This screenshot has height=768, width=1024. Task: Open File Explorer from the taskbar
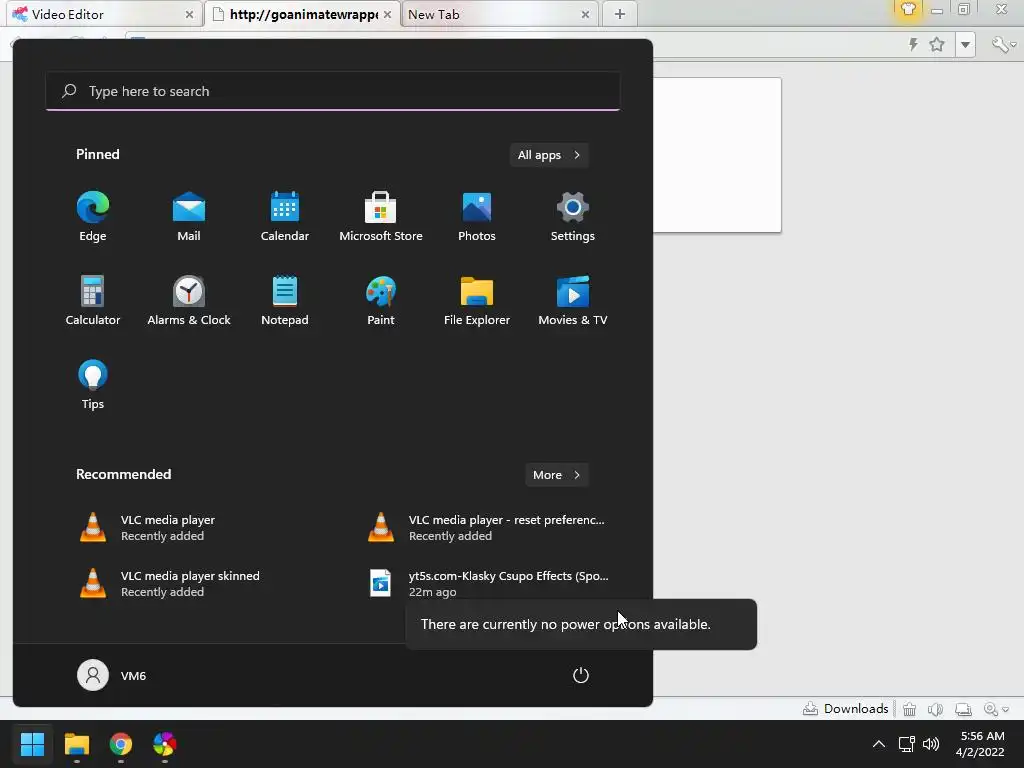click(x=76, y=744)
